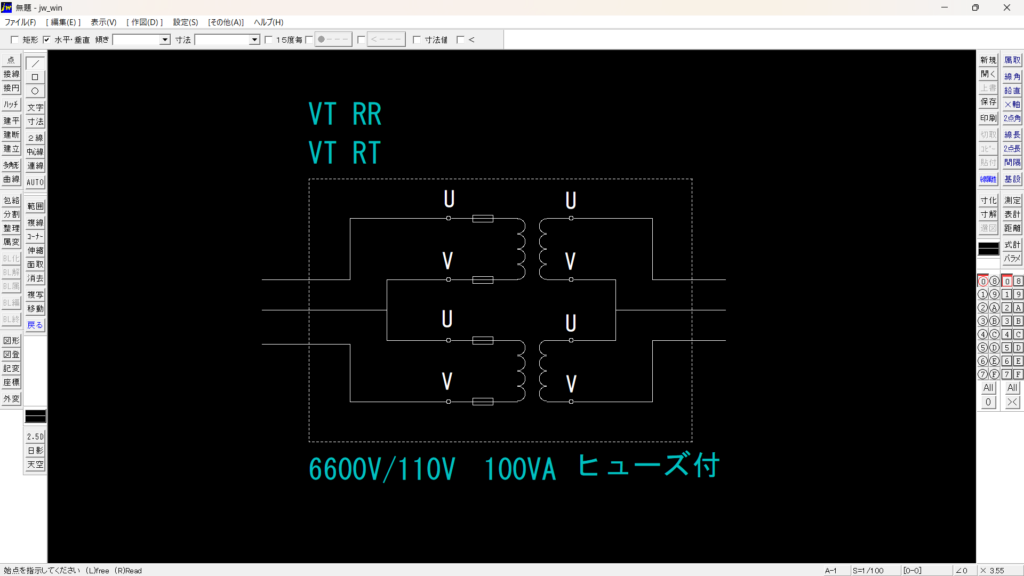Select the circle (○) drawing tool
Viewport: 1024px width, 576px height.
click(x=35, y=90)
